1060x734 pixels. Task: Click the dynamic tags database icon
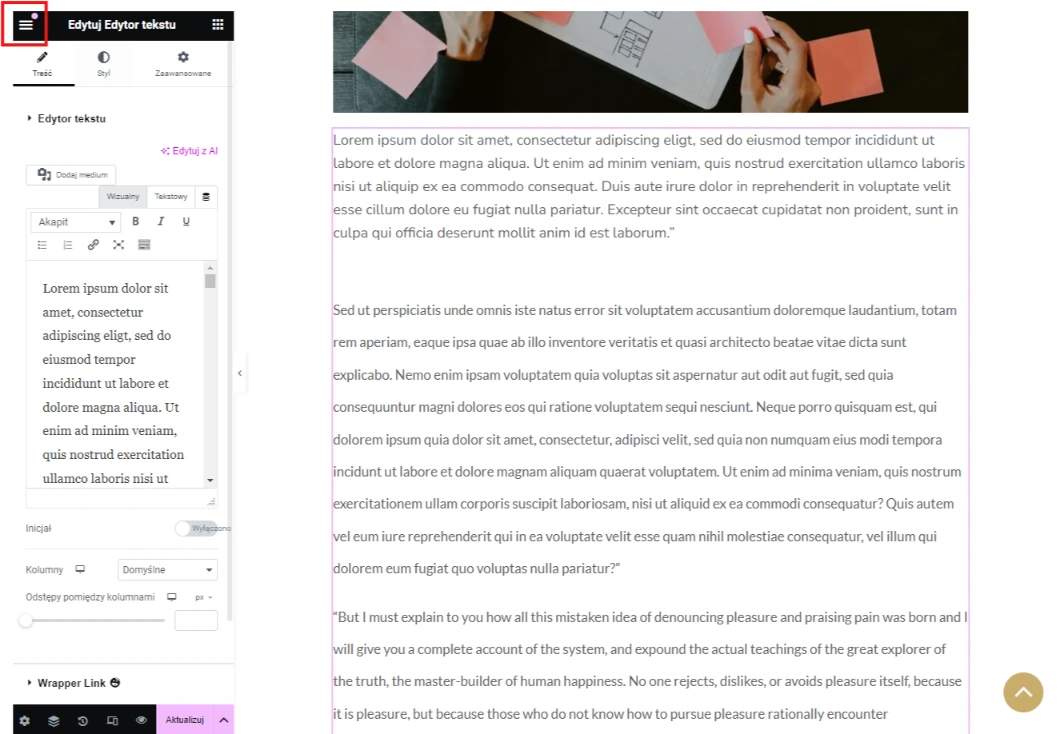[x=206, y=197]
